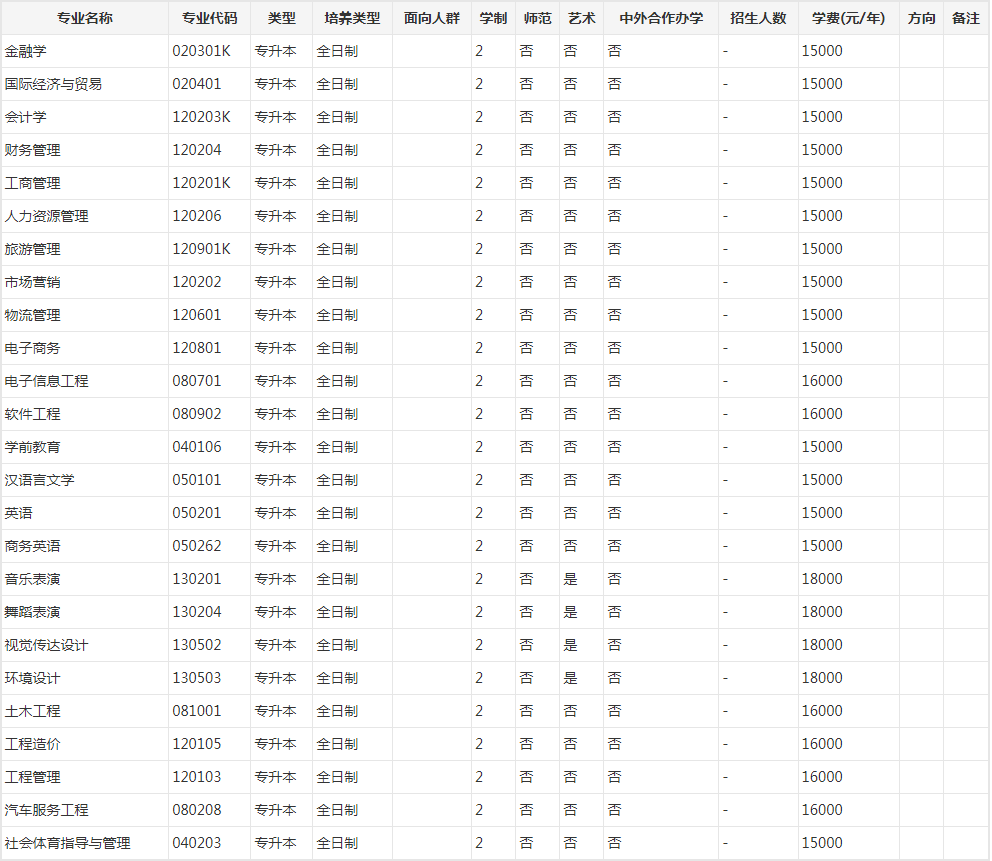Click major code 120601
This screenshot has height=861, width=992.
197,315
